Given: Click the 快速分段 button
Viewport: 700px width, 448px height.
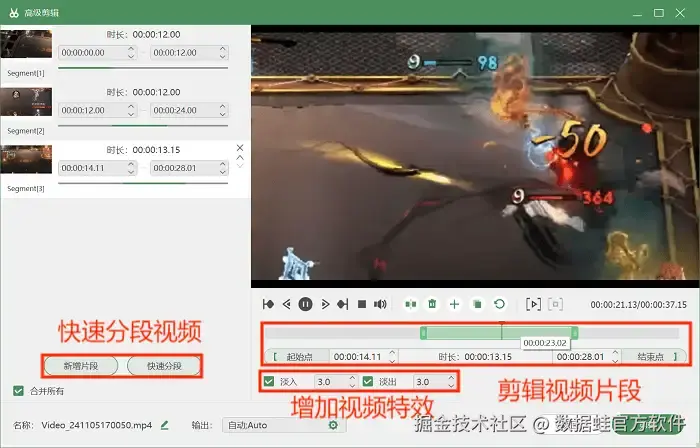Looking at the screenshot, I should 164,366.
